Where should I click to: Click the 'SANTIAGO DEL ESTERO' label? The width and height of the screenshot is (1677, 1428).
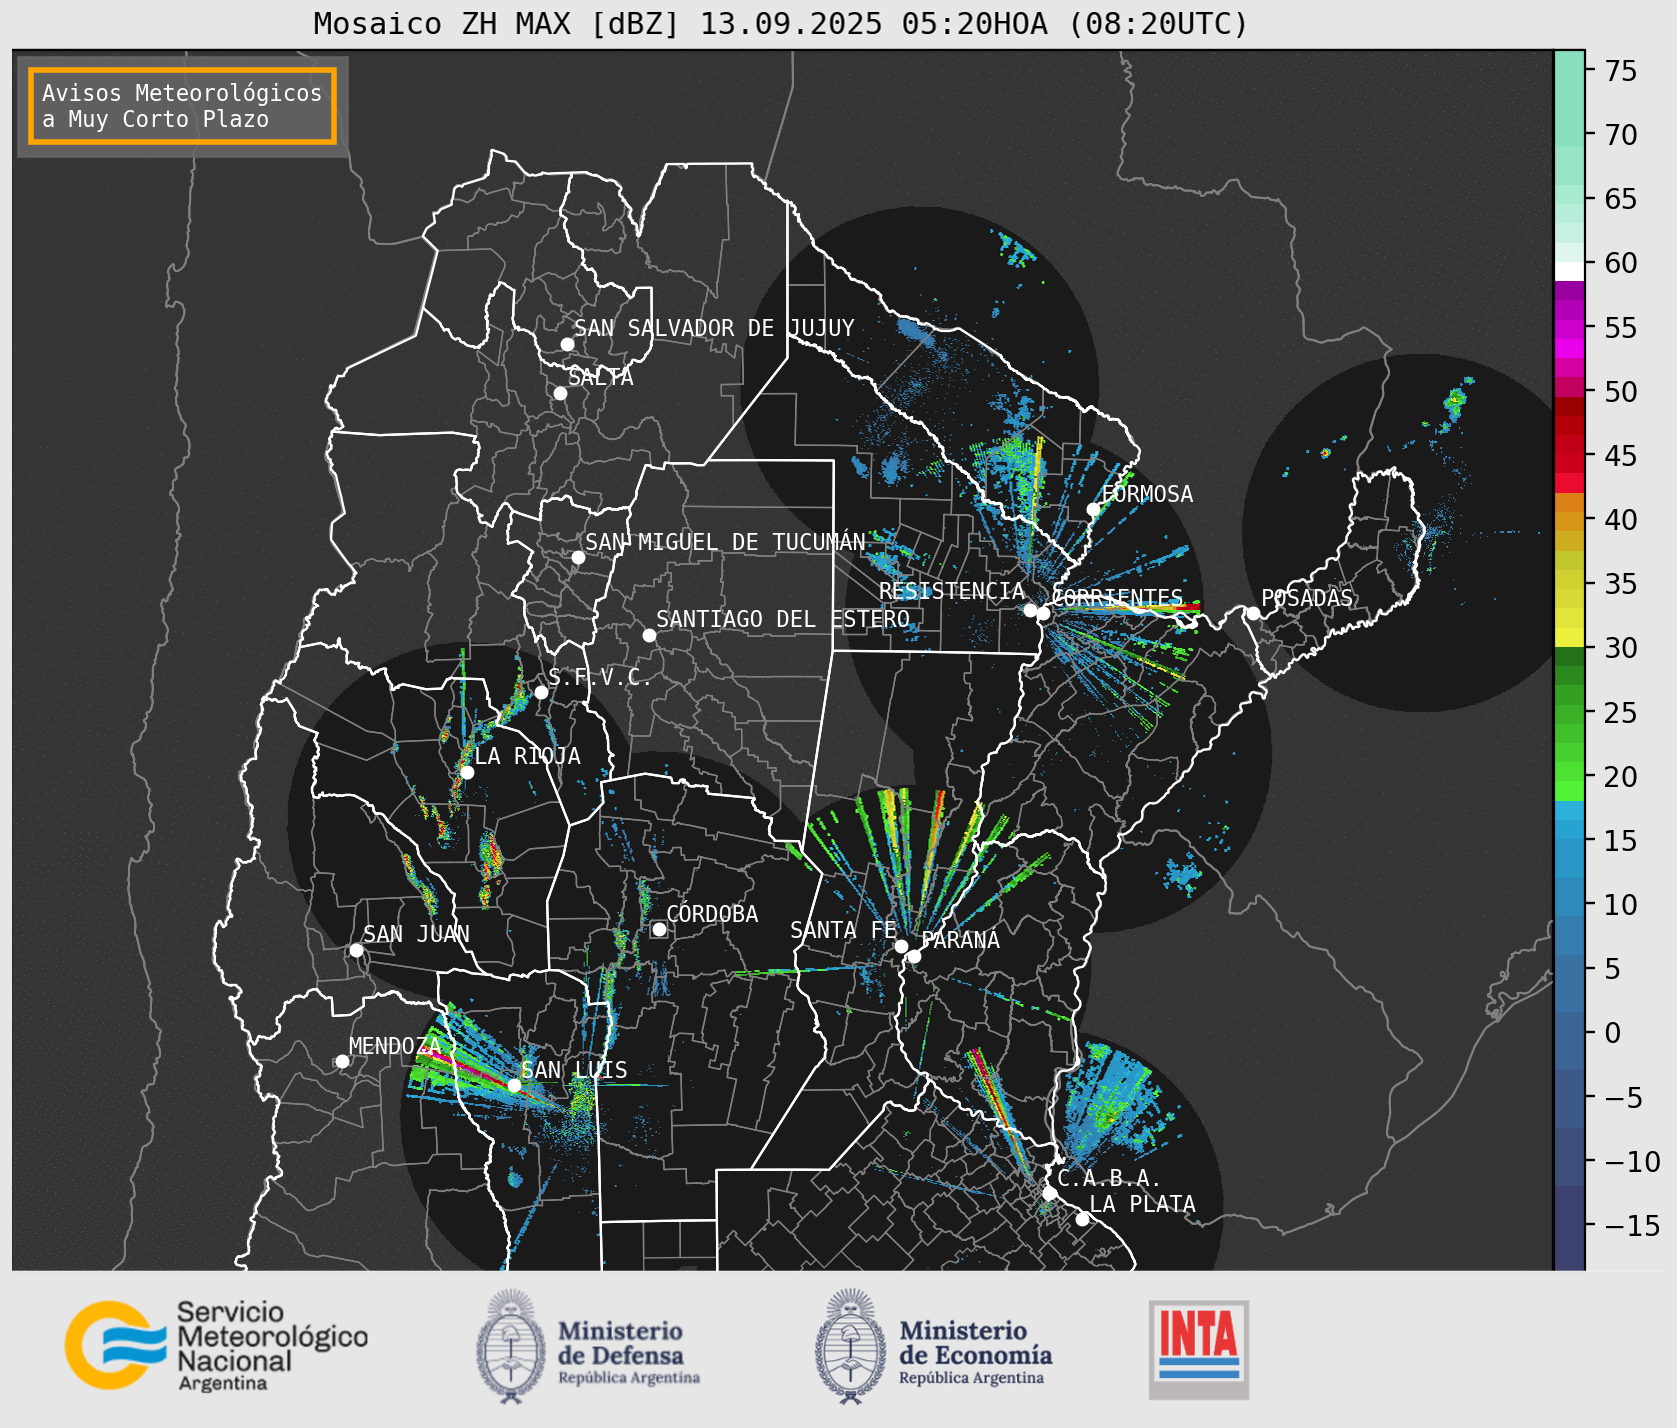coord(783,619)
